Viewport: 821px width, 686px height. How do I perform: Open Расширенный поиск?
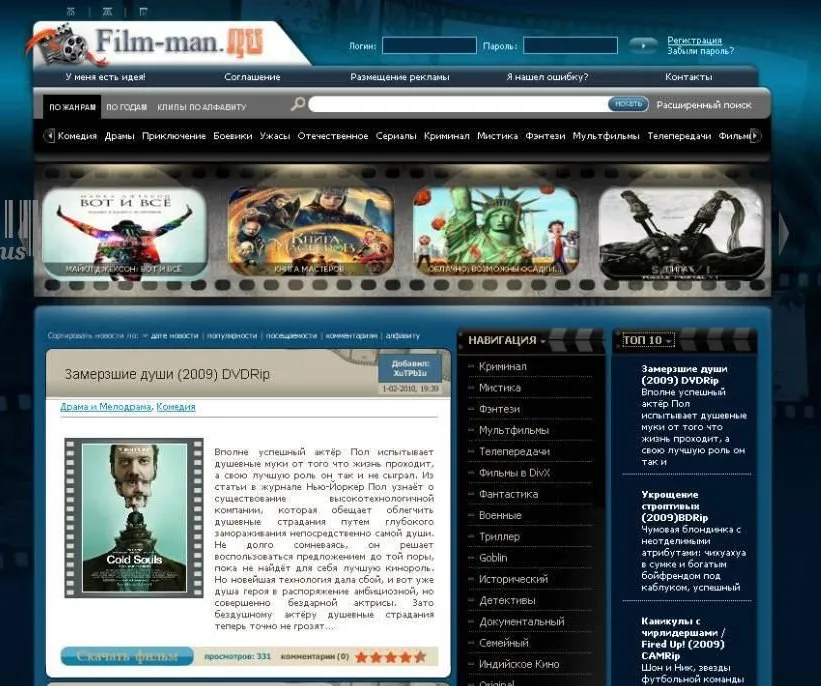click(704, 105)
